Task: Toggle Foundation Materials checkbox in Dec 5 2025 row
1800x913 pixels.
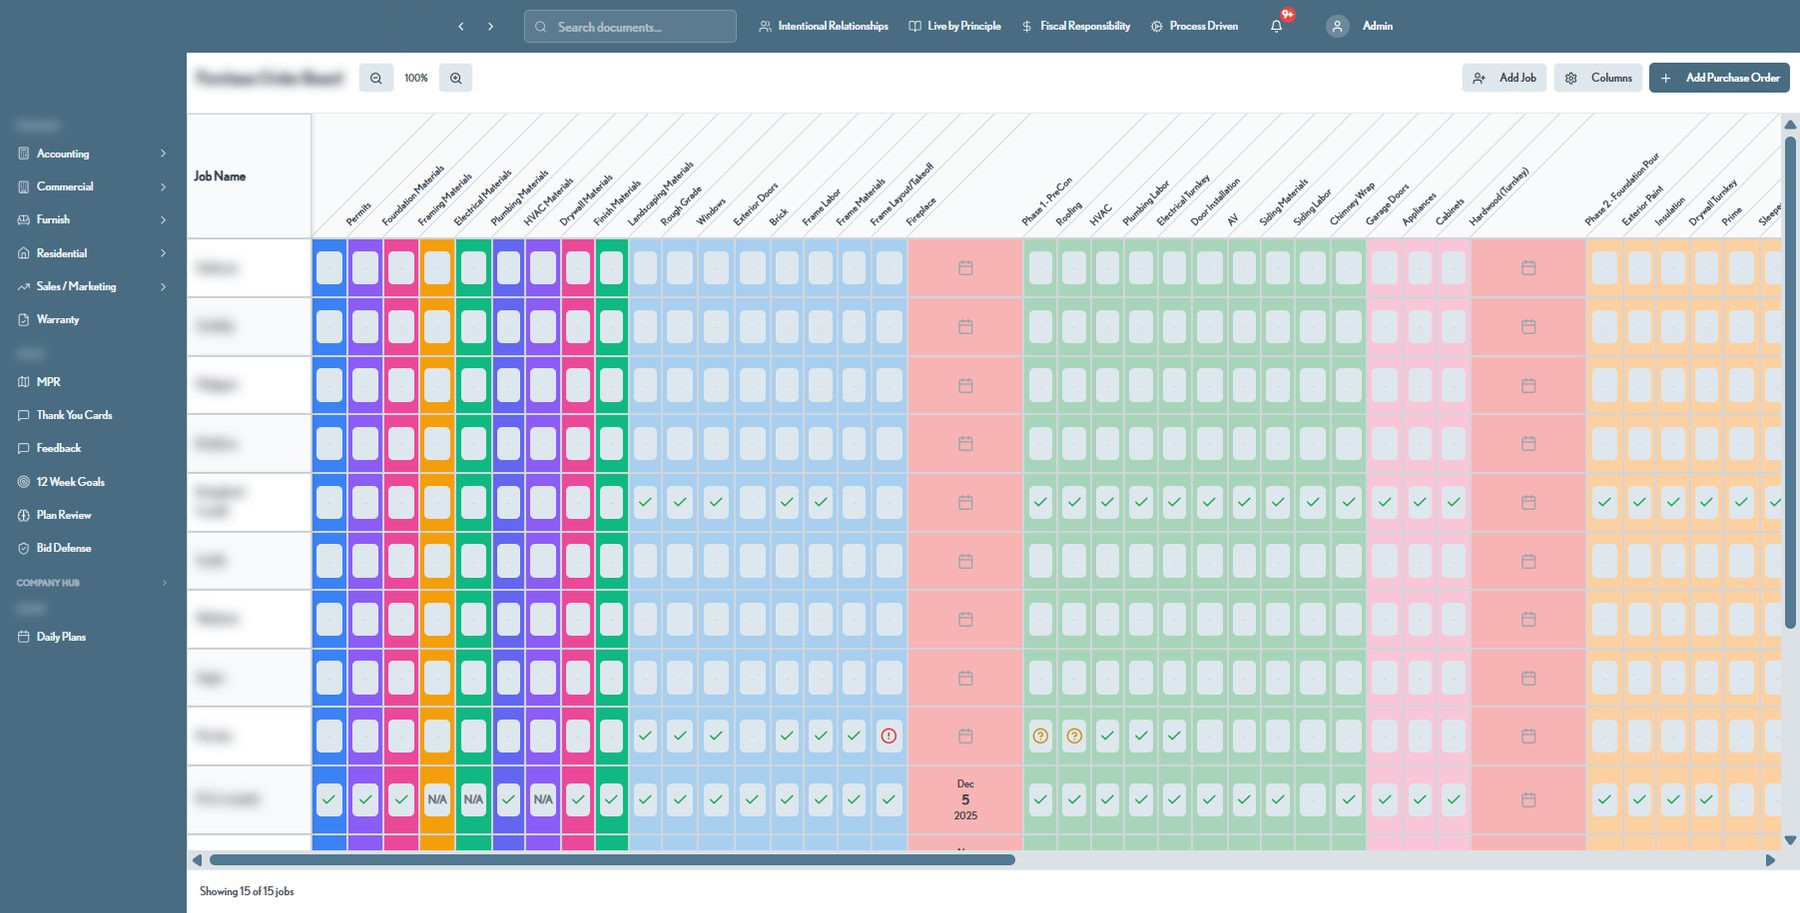Action: [365, 800]
